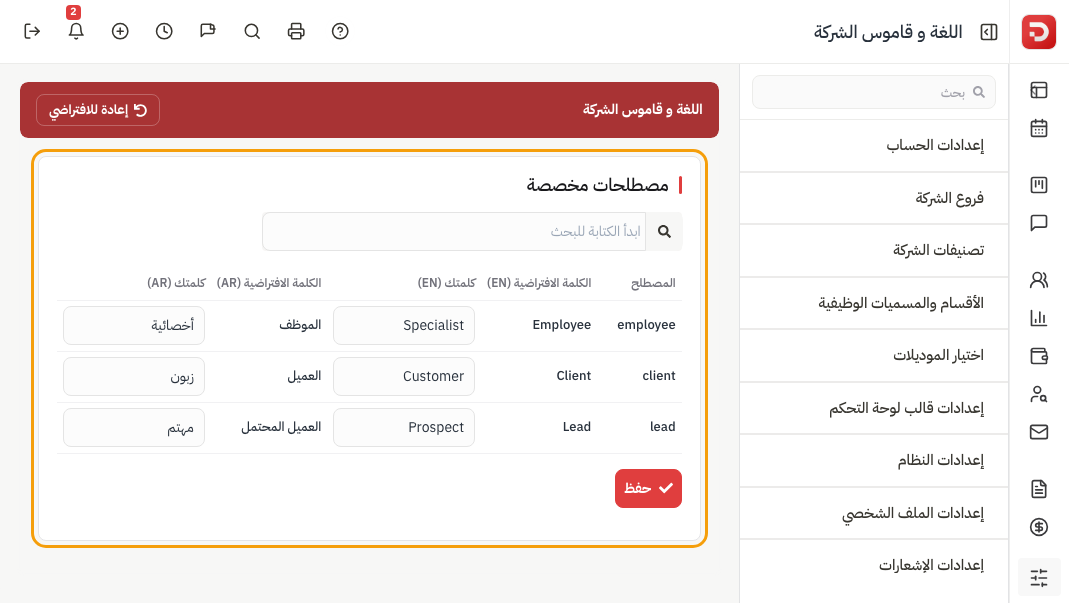The image size is (1069, 603).
Task: Click the المصطلح column header
Action: click(x=653, y=283)
